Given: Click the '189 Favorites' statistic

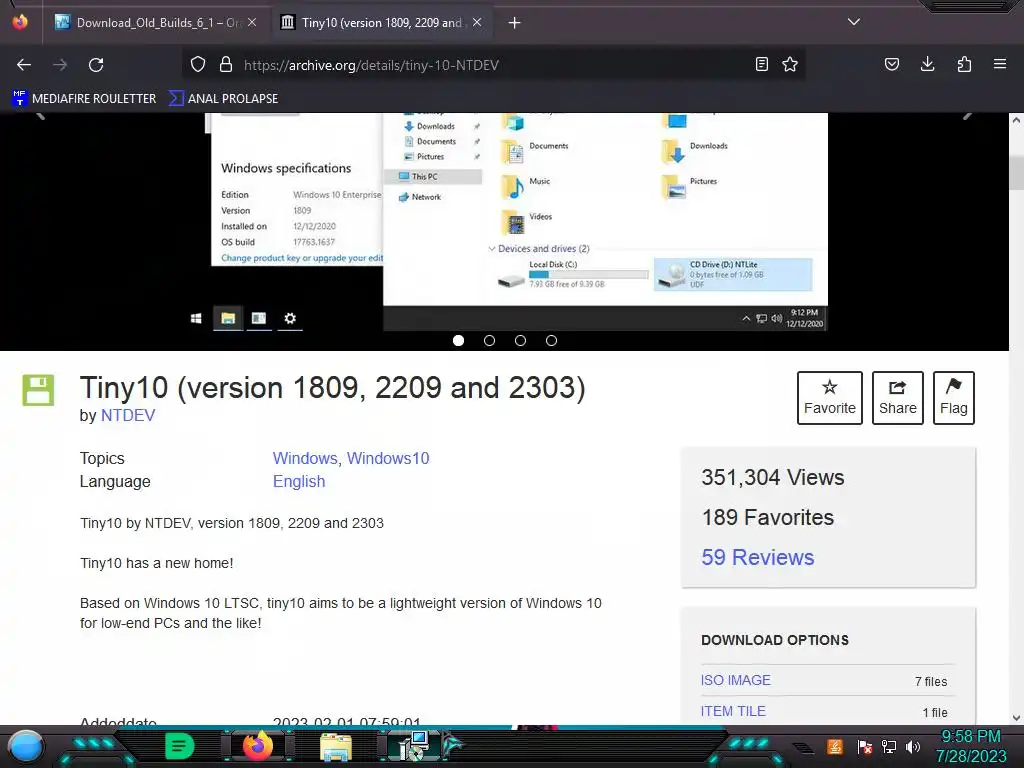Looking at the screenshot, I should 767,517.
